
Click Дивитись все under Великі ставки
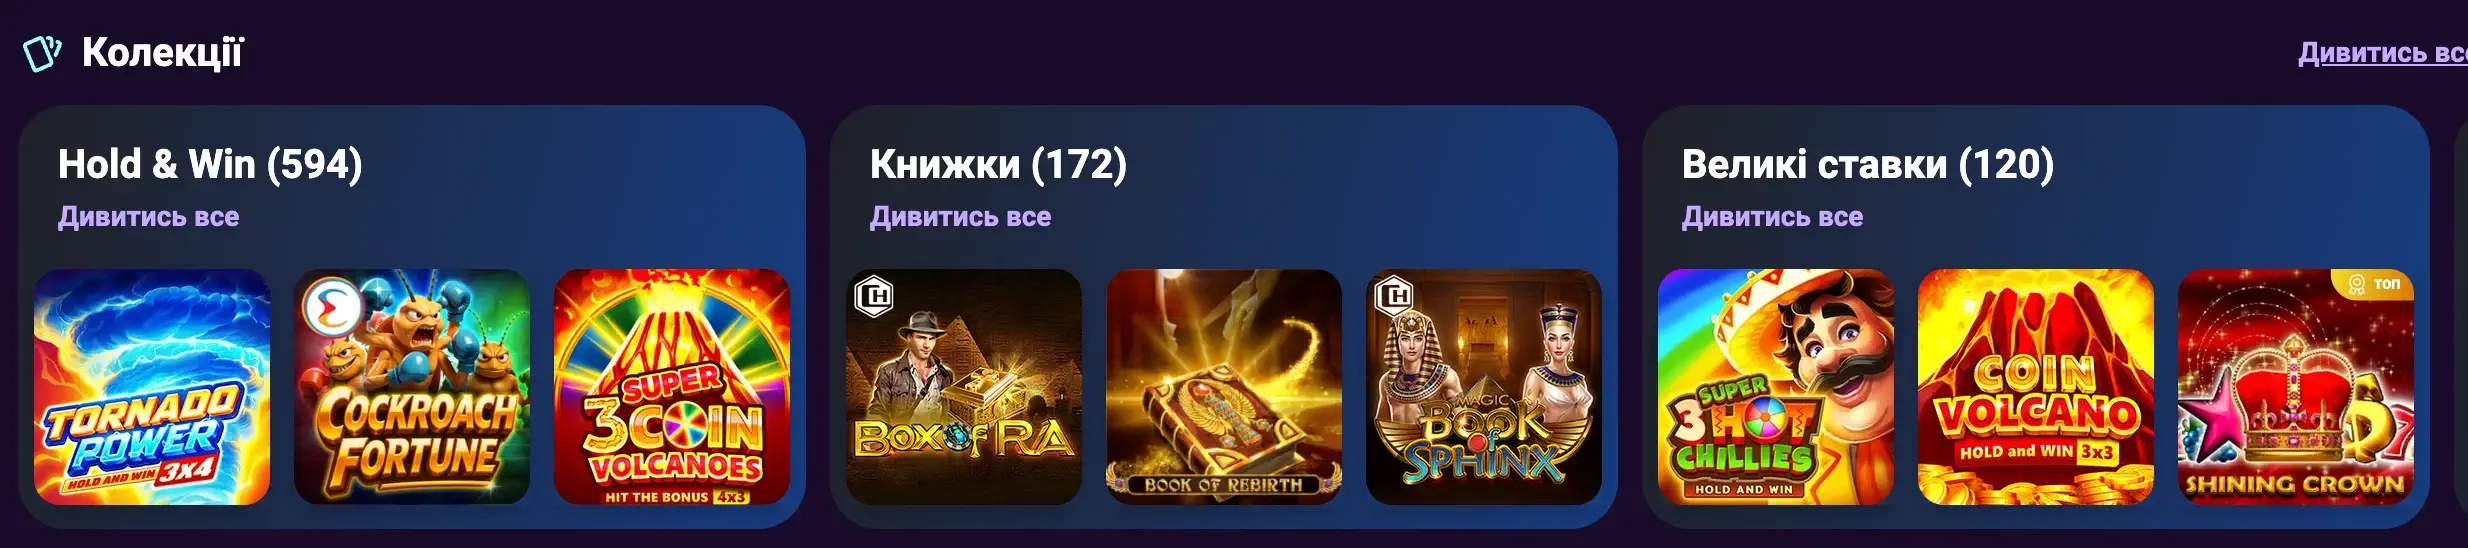click(x=1772, y=217)
